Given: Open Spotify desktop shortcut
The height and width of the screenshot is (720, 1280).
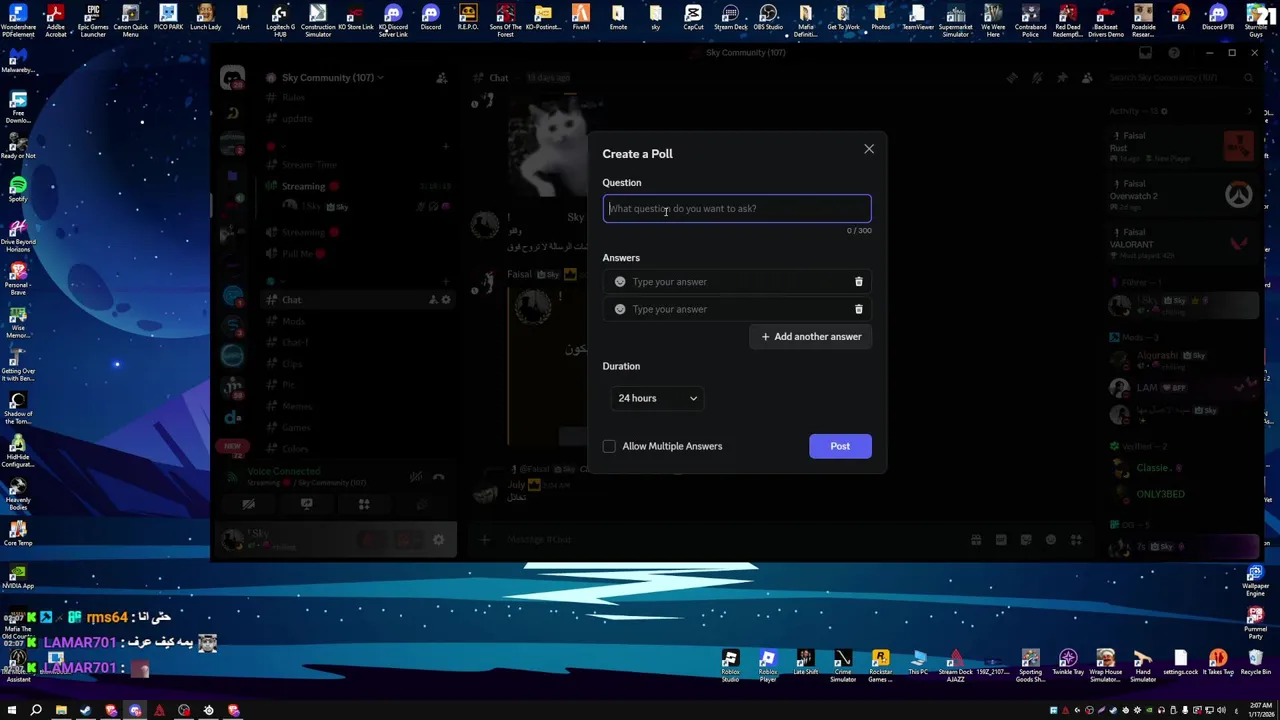Looking at the screenshot, I should (x=17, y=189).
